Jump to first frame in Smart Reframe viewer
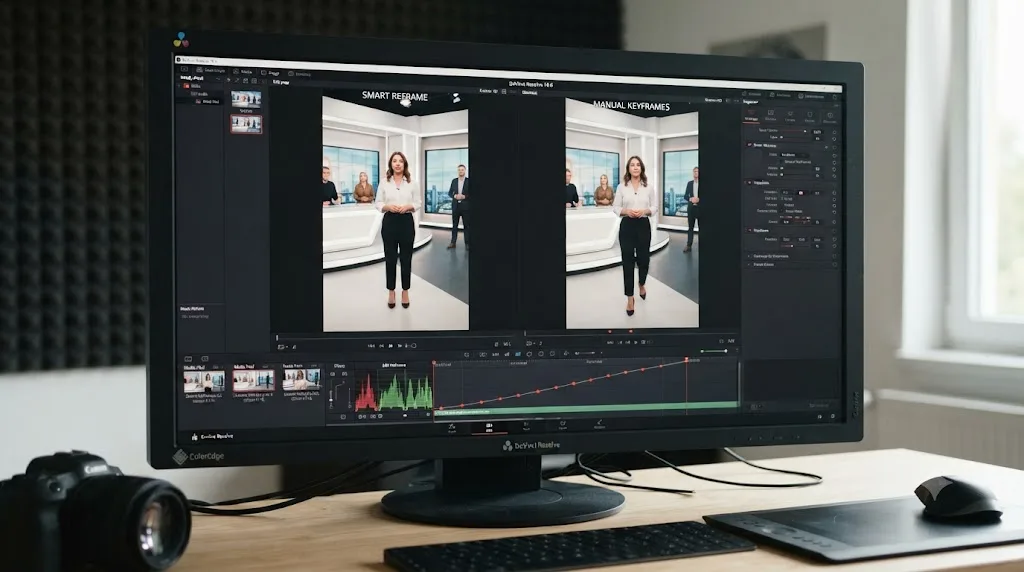Viewport: 1024px width, 572px height. click(x=371, y=345)
